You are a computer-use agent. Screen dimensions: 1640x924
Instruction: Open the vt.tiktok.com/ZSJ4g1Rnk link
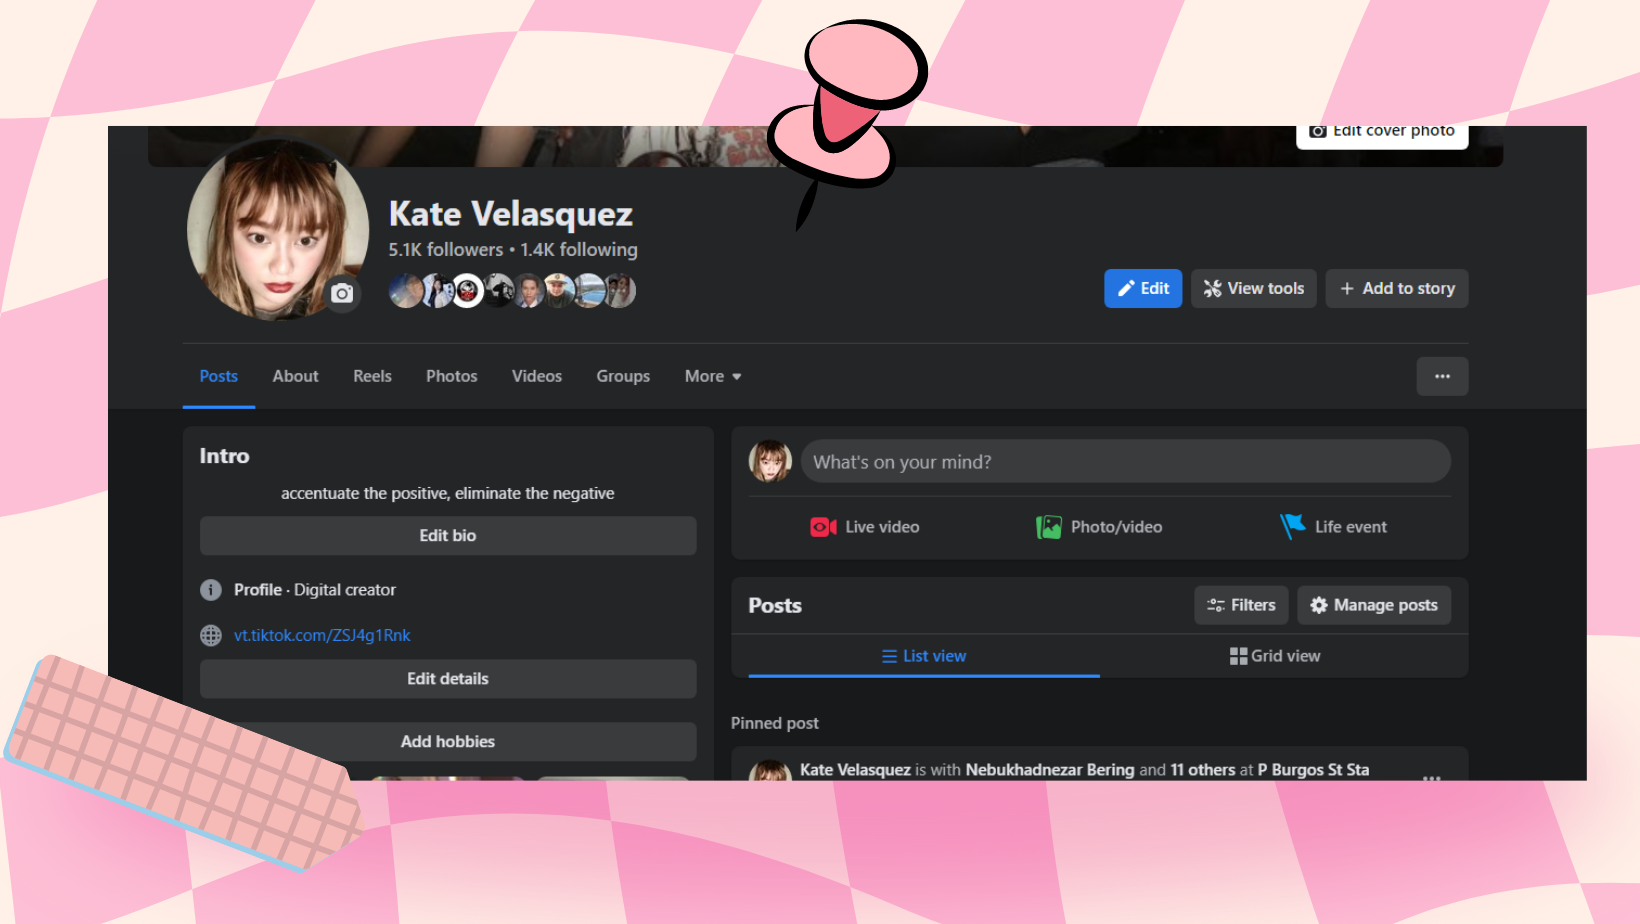(322, 635)
